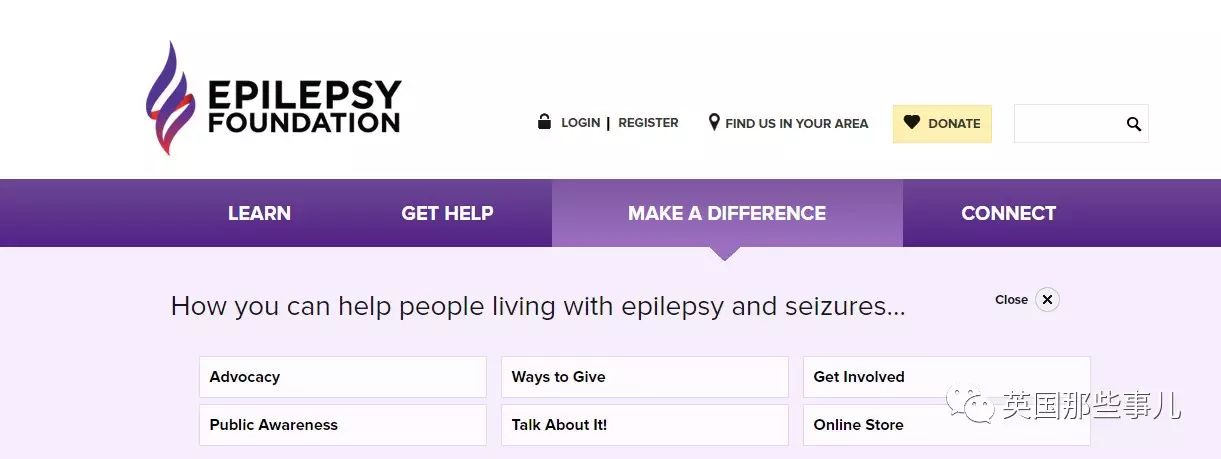Go to Get Involved
The height and width of the screenshot is (459, 1221).
[x=947, y=377]
